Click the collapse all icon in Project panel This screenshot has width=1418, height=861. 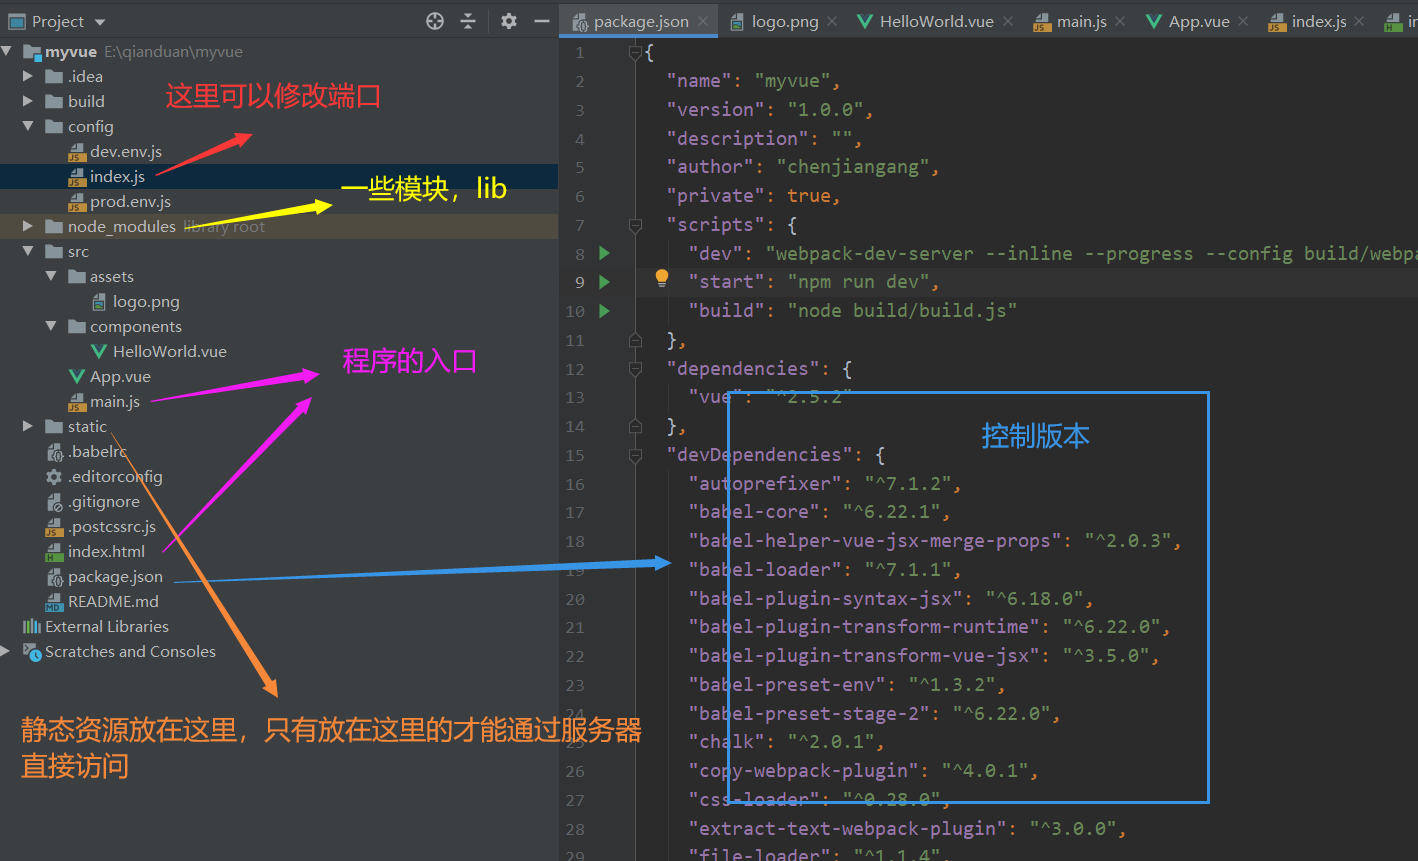[x=468, y=21]
